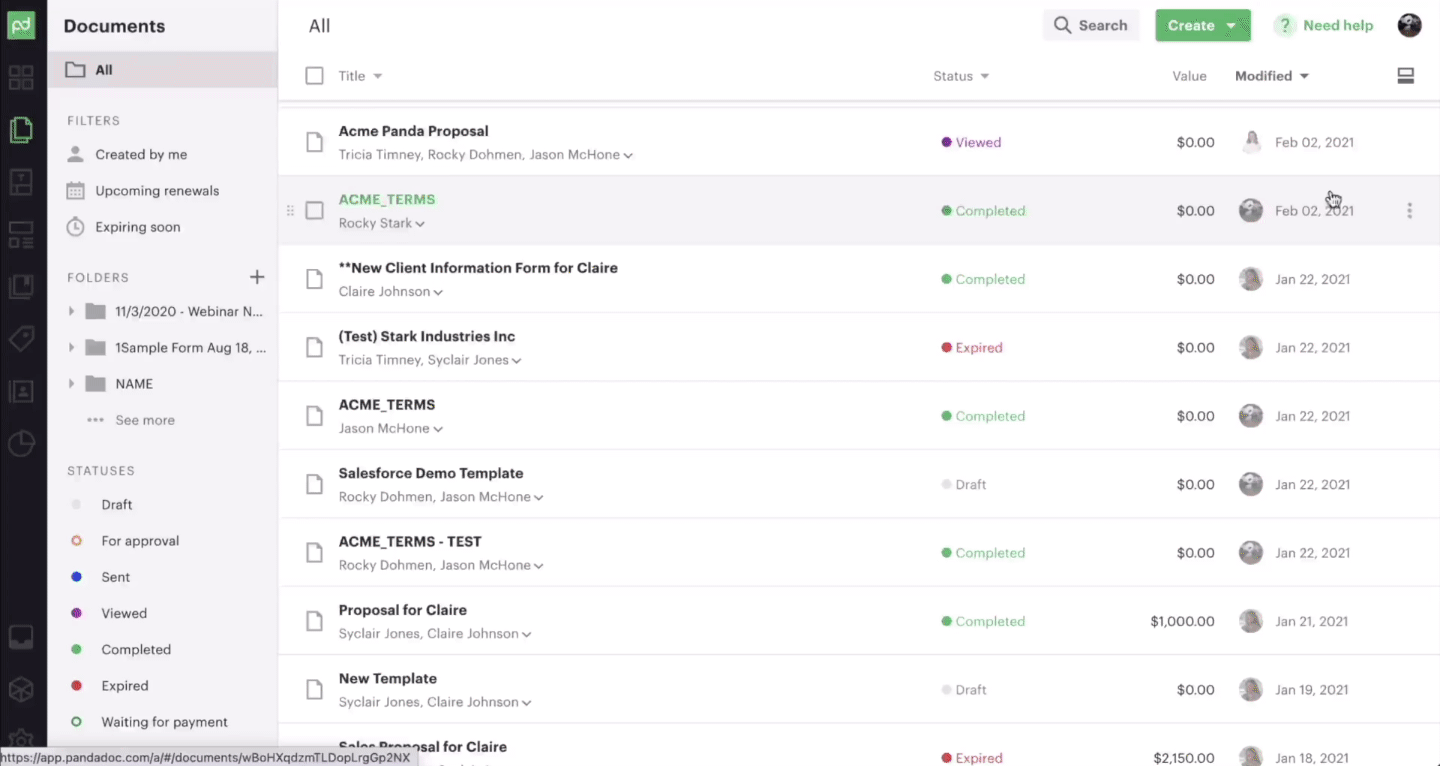Open the Status column filter dropdown
1440x766 pixels.
(985, 76)
